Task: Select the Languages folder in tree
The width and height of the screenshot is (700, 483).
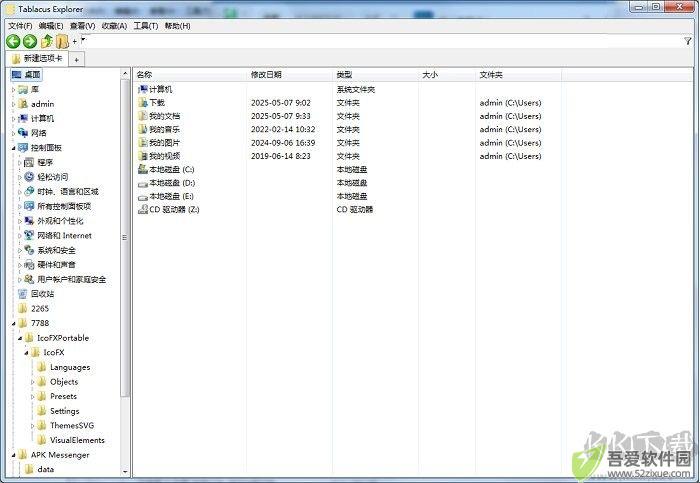Action: point(70,367)
